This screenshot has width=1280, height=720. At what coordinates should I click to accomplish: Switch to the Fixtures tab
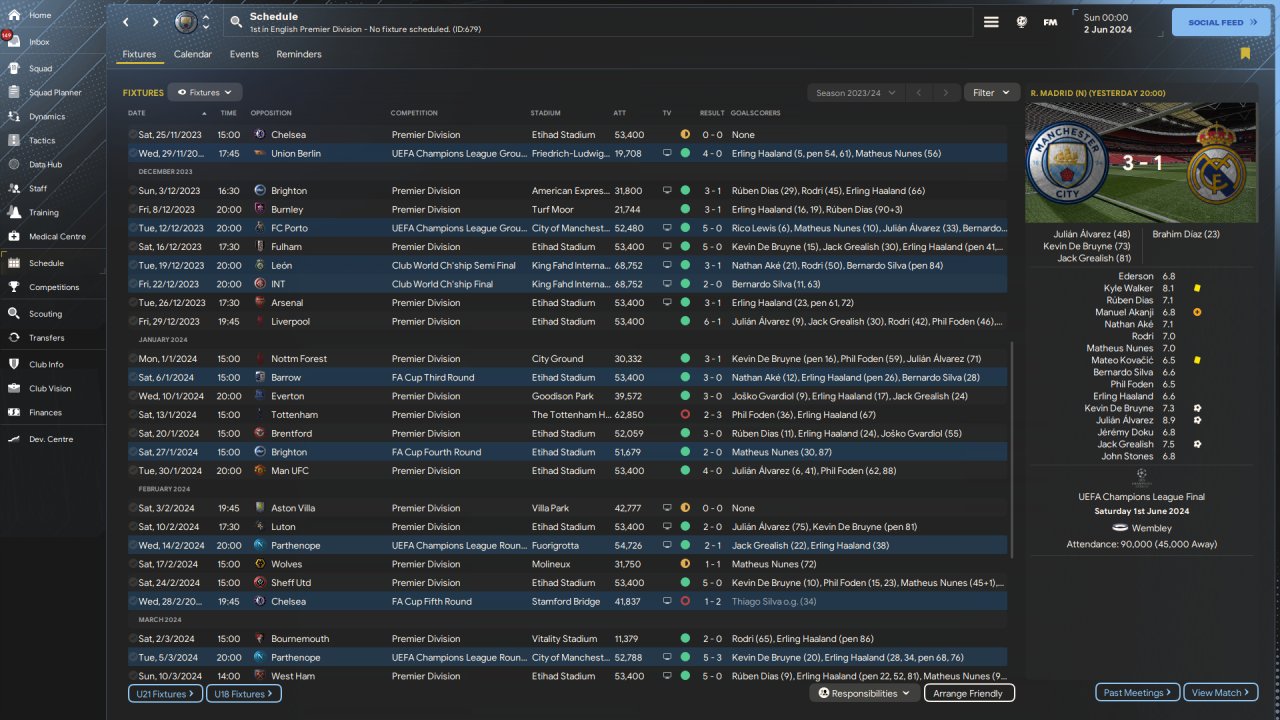click(x=139, y=55)
